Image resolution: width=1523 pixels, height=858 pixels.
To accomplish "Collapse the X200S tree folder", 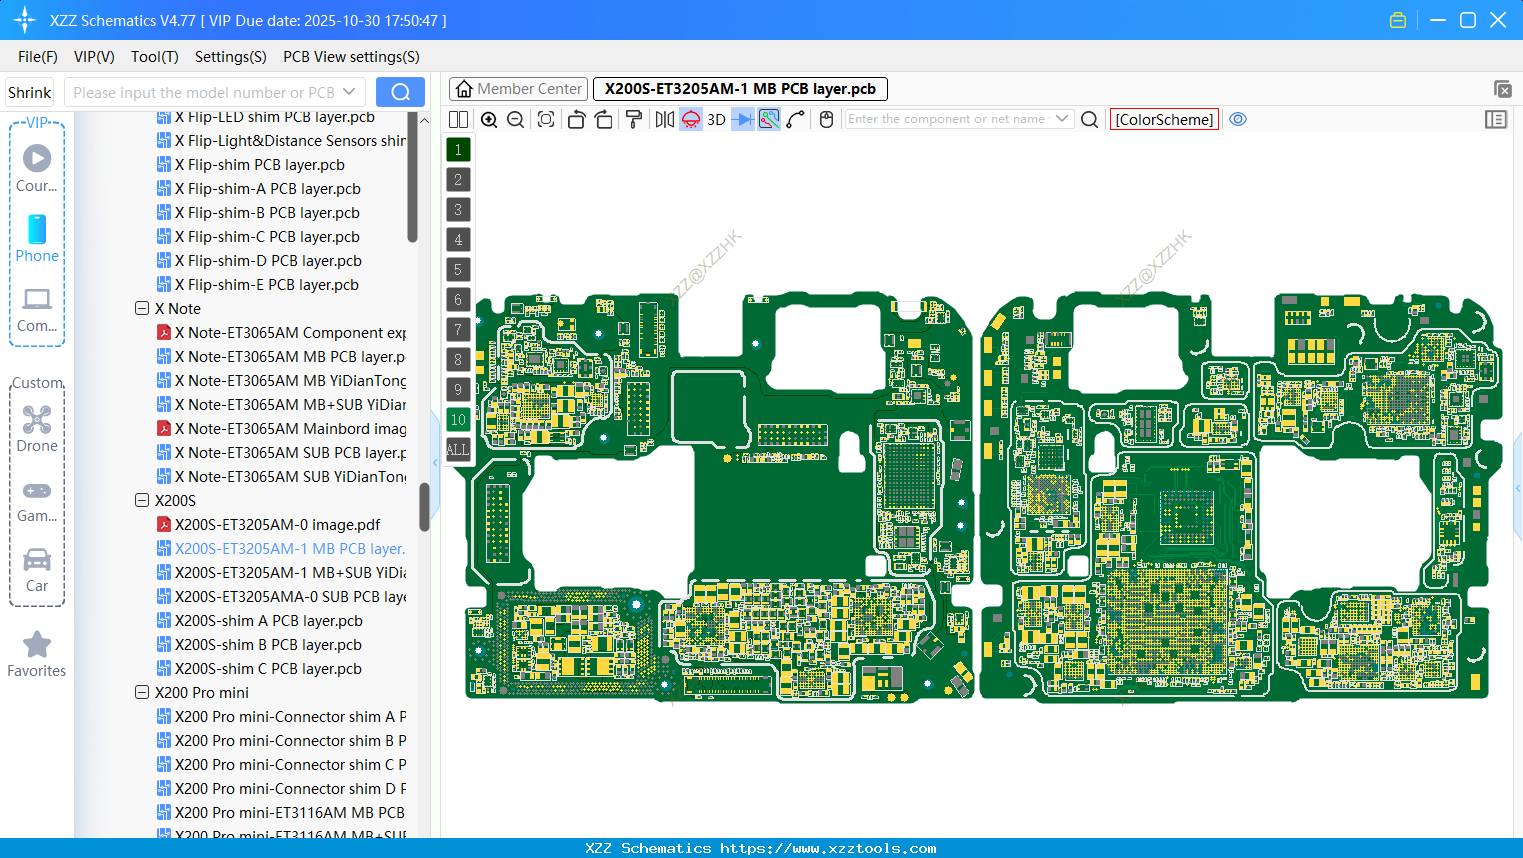I will point(142,500).
